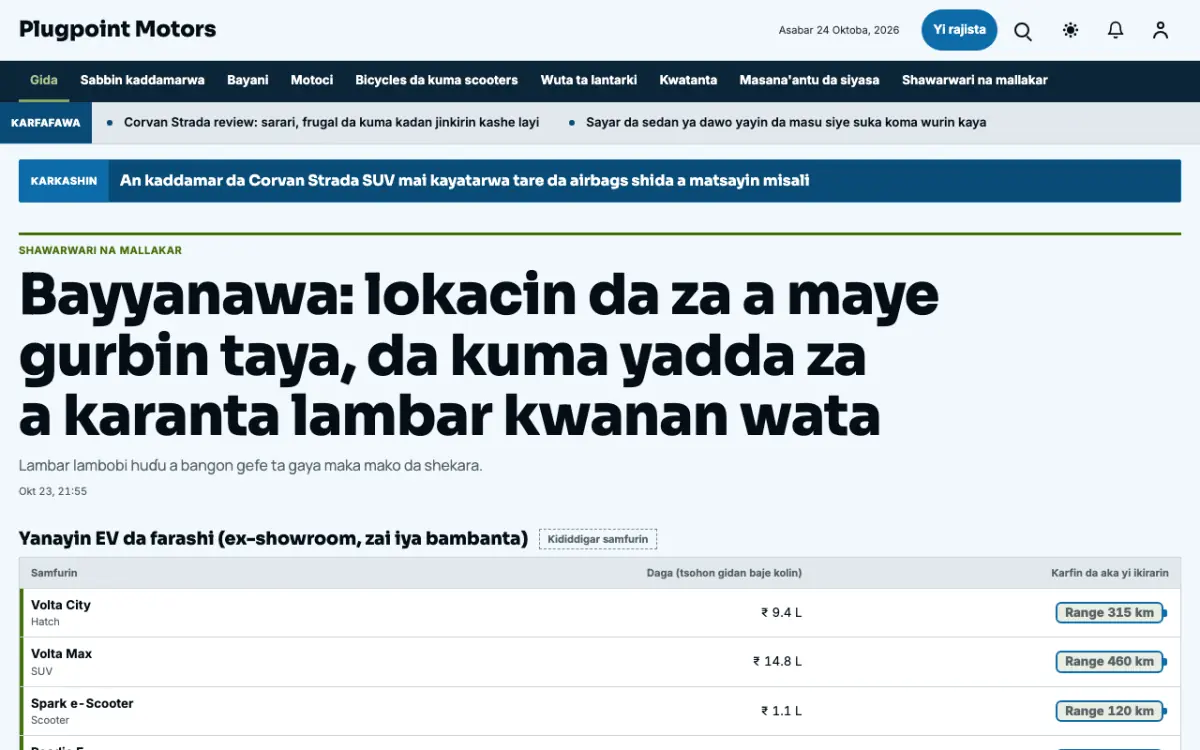
Task: Click Range 120 km badge
Action: [1109, 711]
